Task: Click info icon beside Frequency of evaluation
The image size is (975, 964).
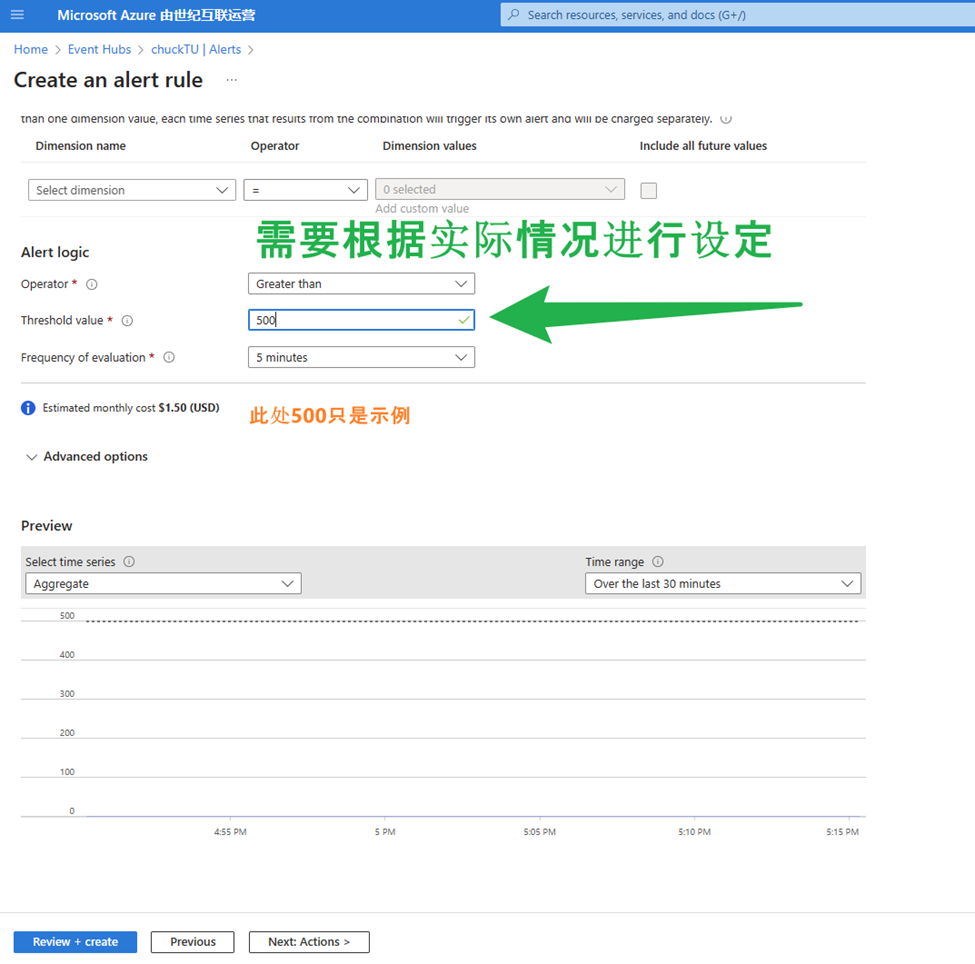Action: click(169, 357)
